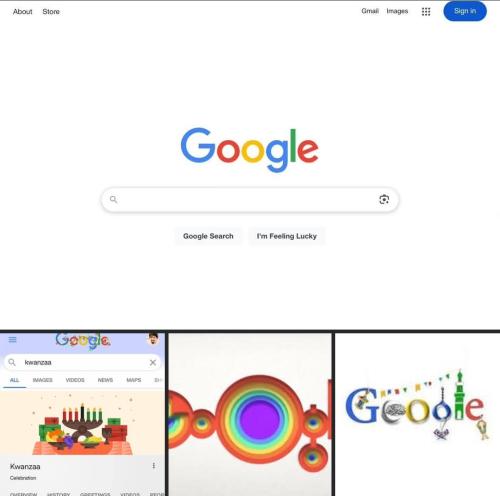Open the Store link

[51, 12]
